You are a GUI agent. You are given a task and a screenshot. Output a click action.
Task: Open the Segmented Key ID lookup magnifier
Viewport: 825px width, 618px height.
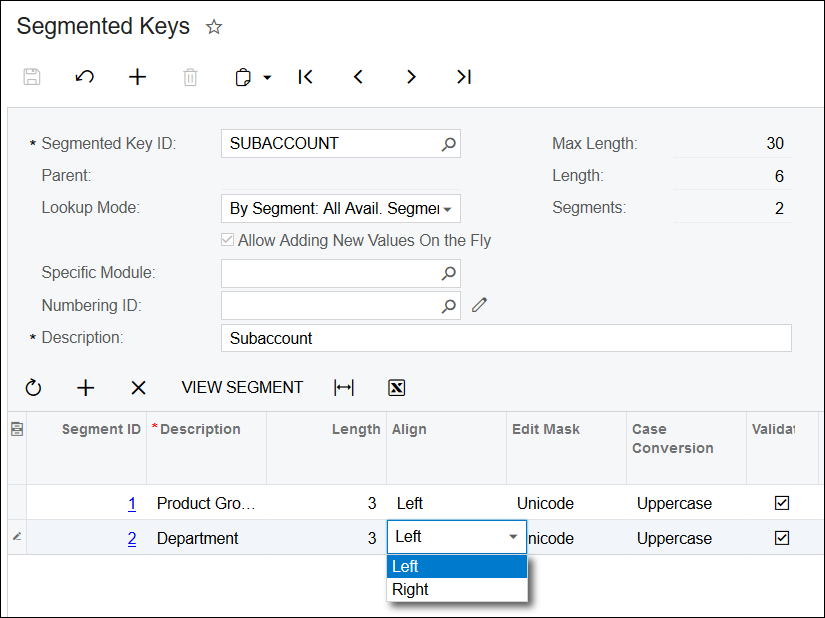[448, 144]
